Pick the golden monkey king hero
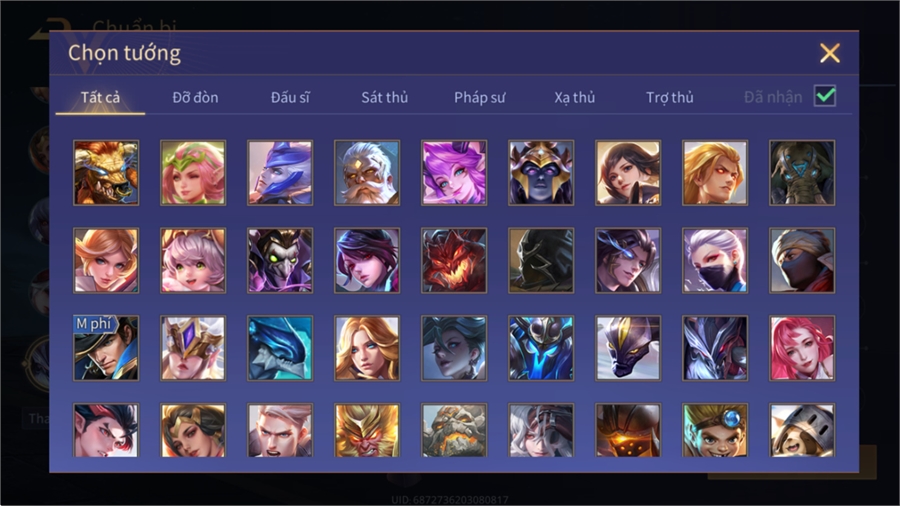Screen dimensions: 900x506 [x=367, y=430]
